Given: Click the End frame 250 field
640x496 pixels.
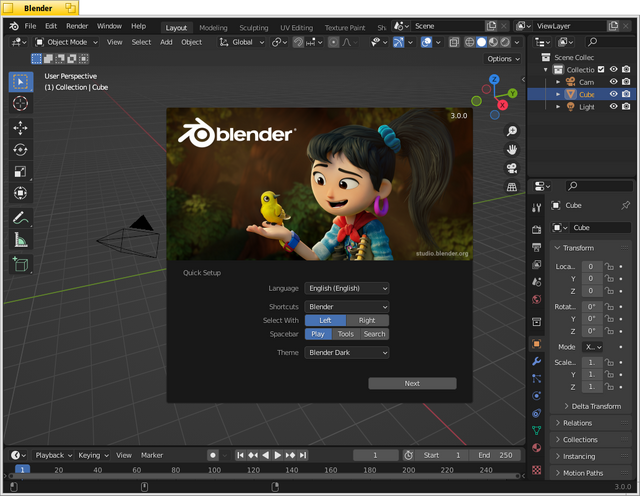Looking at the screenshot, I should (495, 455).
